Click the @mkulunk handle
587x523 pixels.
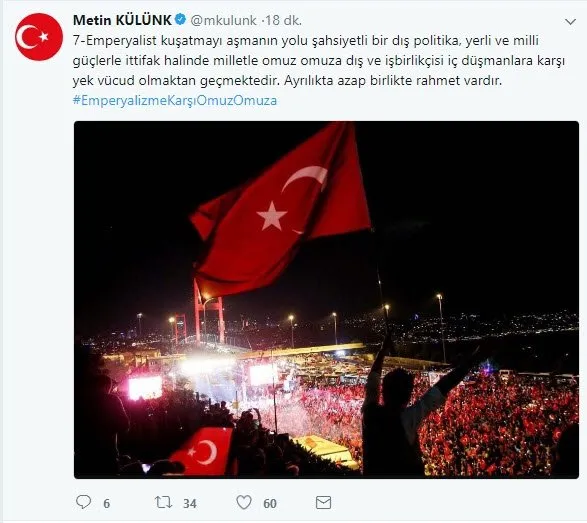223,20
